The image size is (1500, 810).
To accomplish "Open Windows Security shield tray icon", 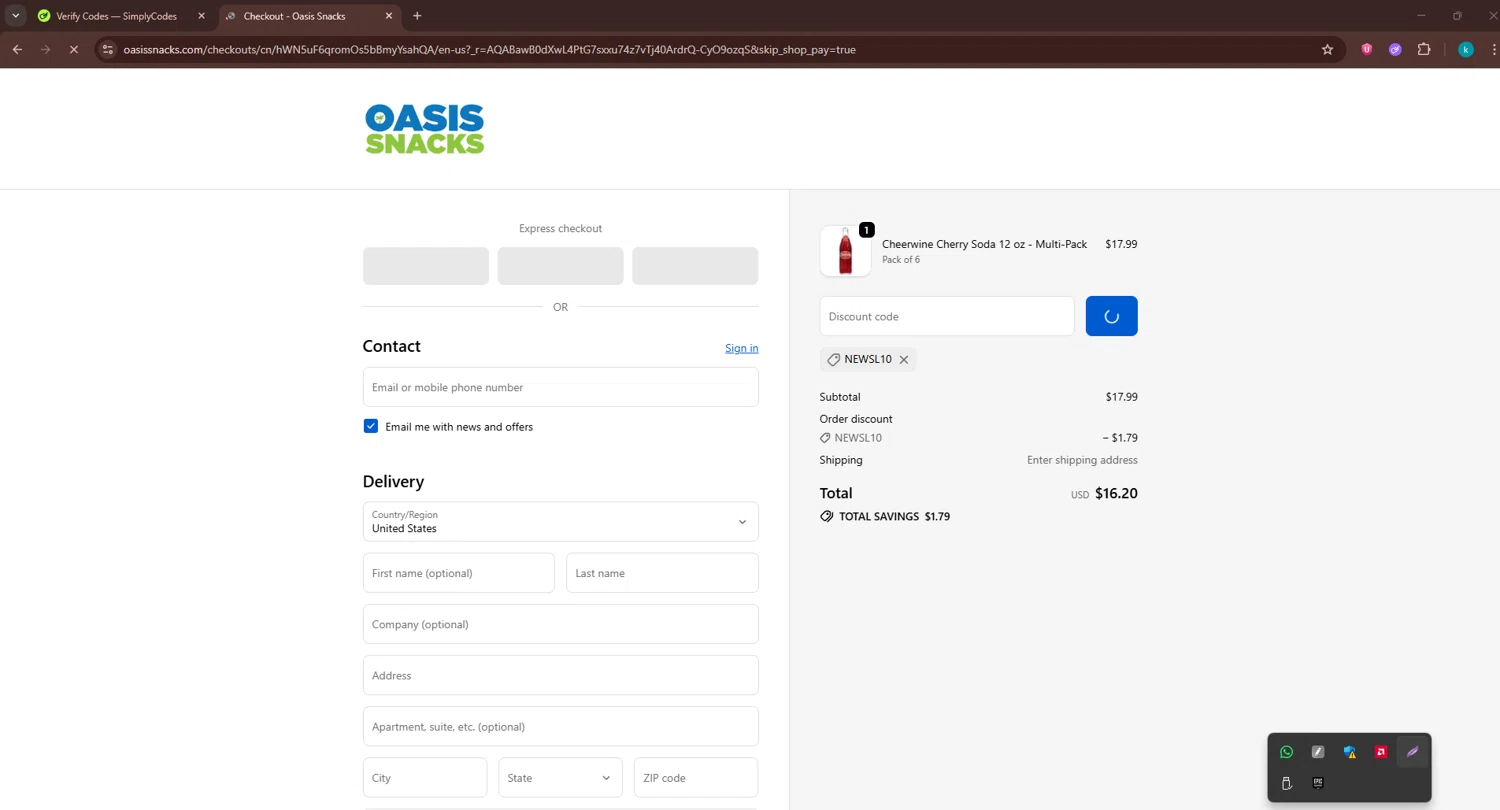I will (1350, 752).
